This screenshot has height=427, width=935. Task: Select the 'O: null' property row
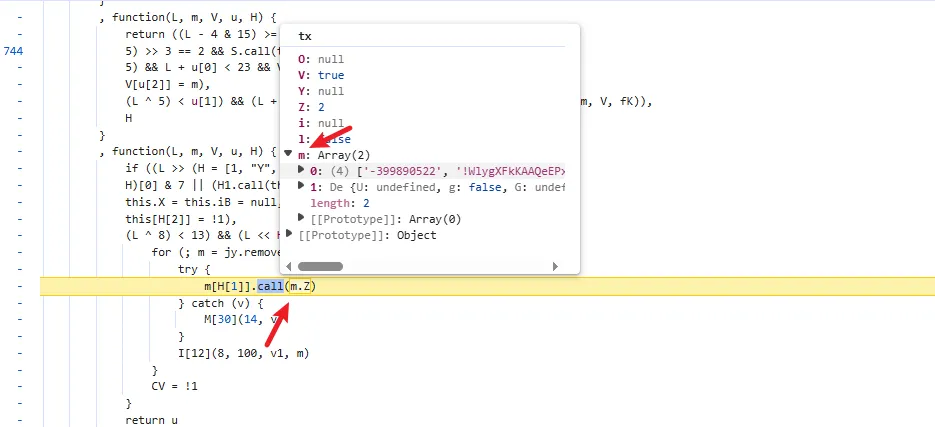321,60
